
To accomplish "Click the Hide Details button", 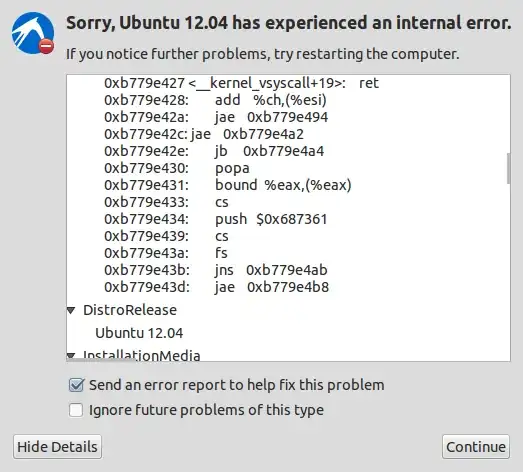I will click(x=57, y=447).
